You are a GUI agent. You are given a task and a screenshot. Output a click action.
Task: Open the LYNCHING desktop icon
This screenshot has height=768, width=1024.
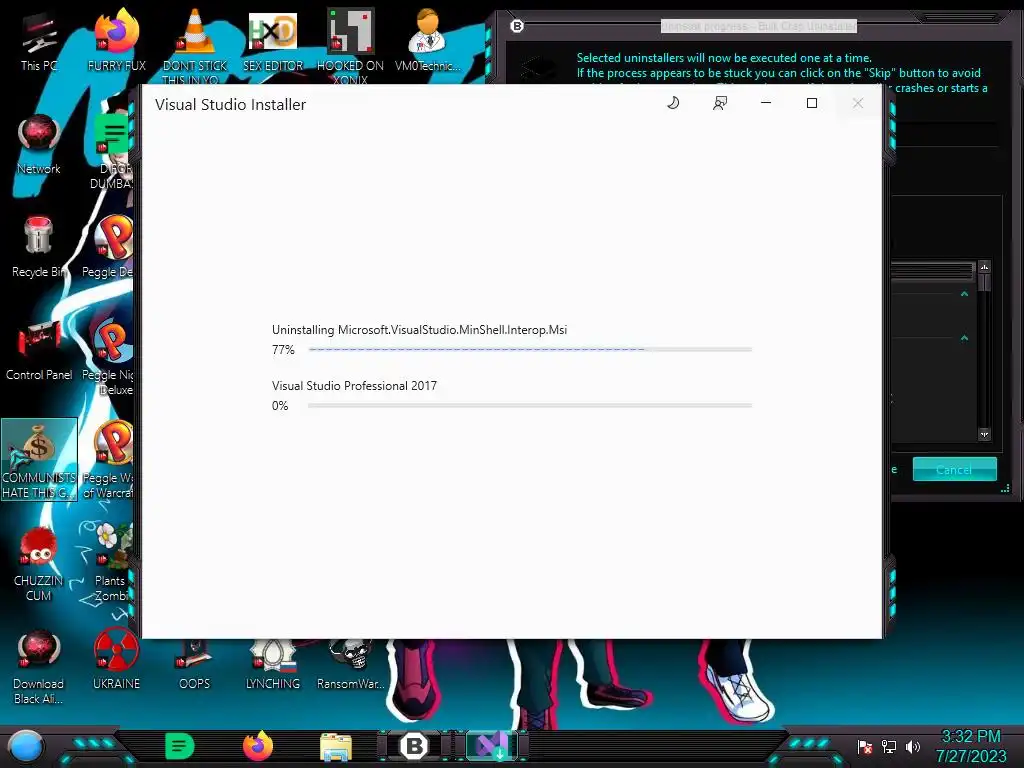pyautogui.click(x=273, y=663)
